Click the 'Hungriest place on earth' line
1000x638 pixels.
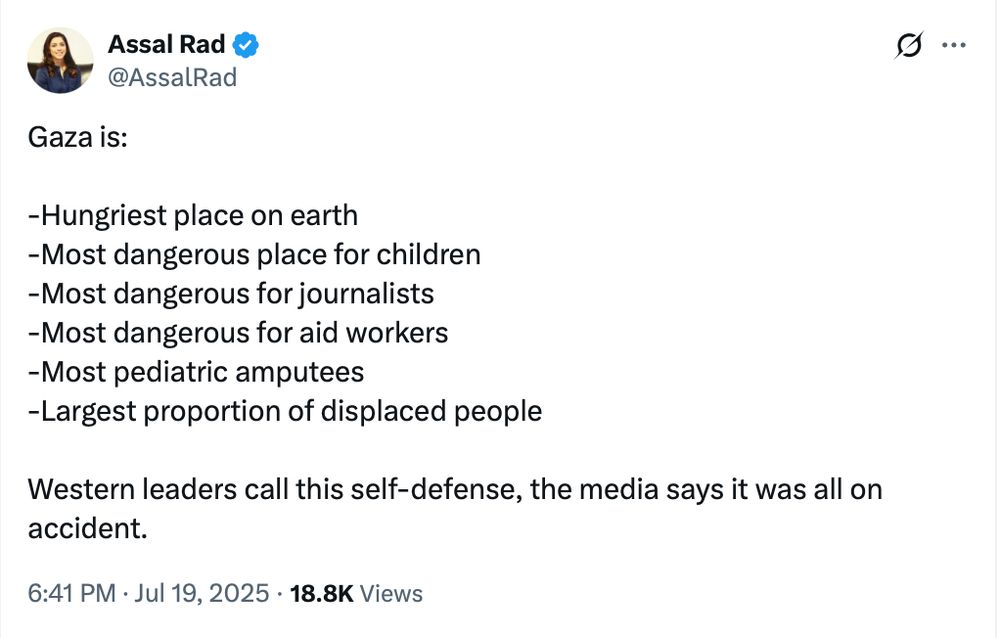pyautogui.click(x=193, y=216)
